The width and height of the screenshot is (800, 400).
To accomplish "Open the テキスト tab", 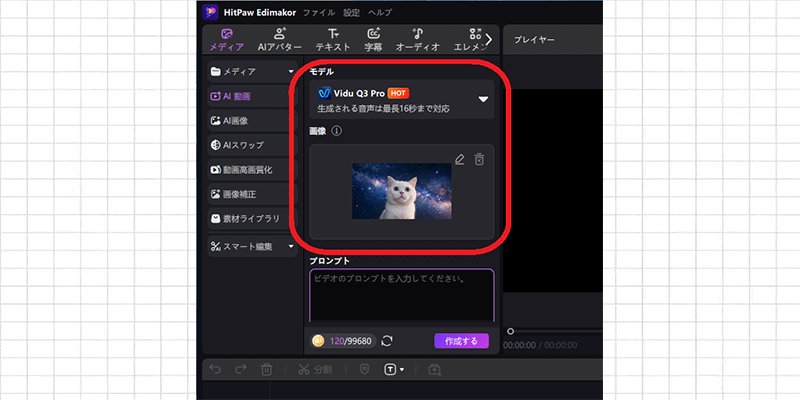I will coord(333,40).
